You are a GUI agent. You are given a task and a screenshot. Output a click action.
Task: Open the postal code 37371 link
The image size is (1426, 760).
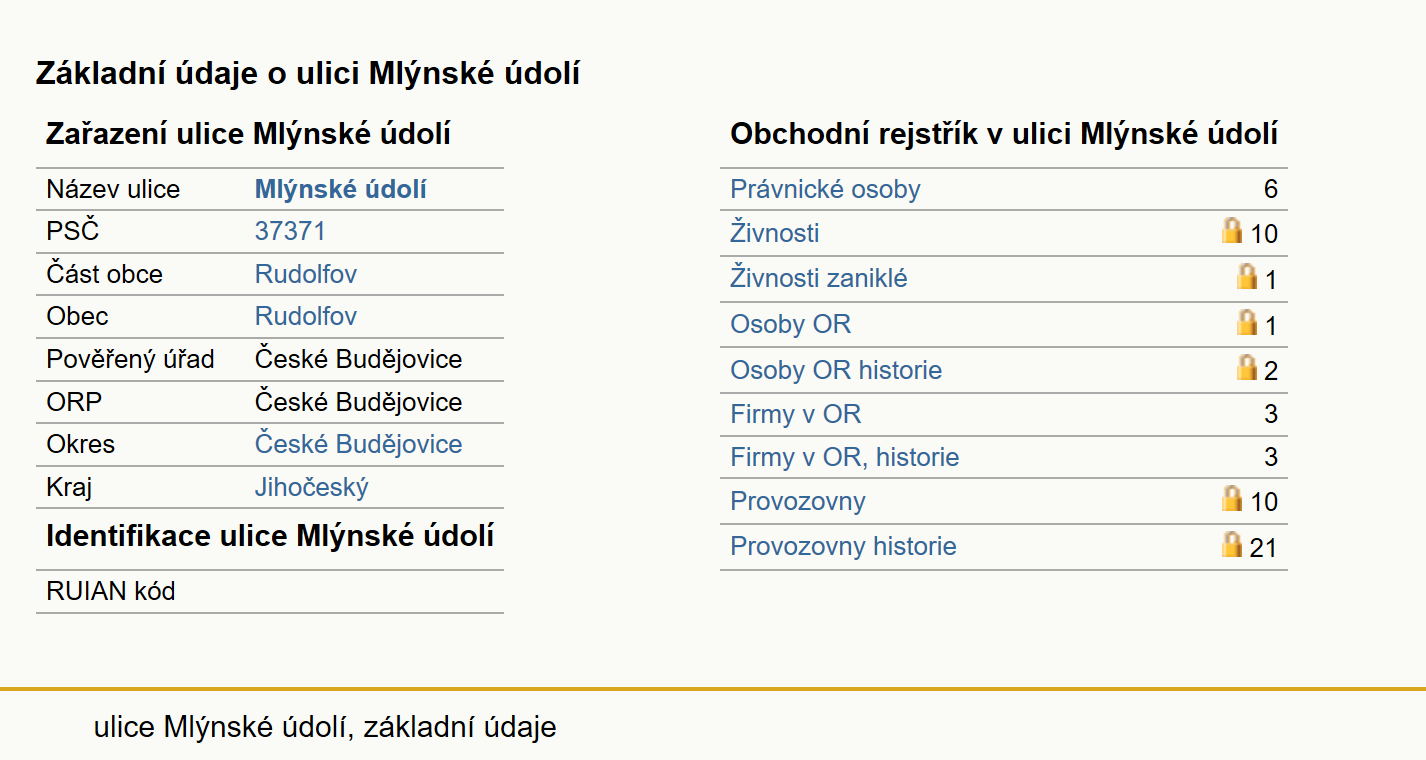point(290,231)
